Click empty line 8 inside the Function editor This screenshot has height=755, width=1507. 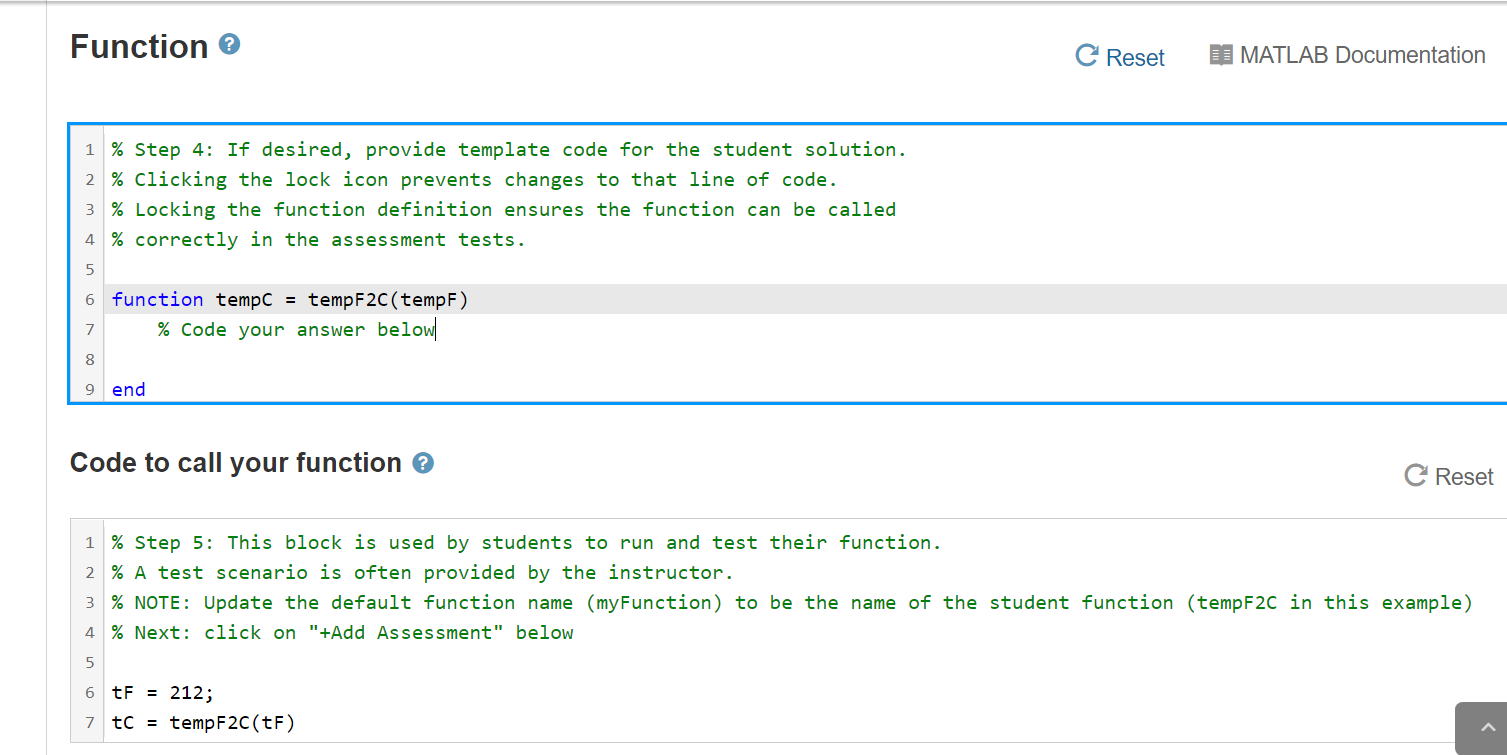point(300,359)
